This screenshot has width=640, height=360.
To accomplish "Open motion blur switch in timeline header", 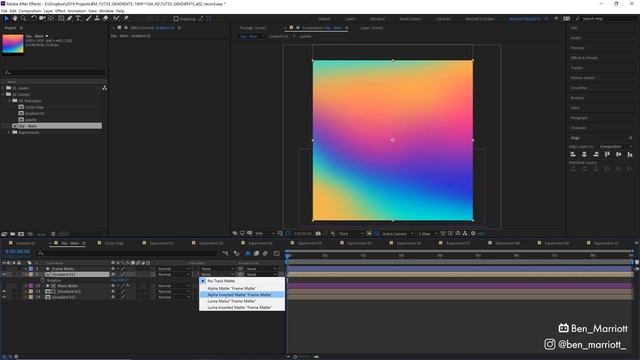I will click(265, 253).
